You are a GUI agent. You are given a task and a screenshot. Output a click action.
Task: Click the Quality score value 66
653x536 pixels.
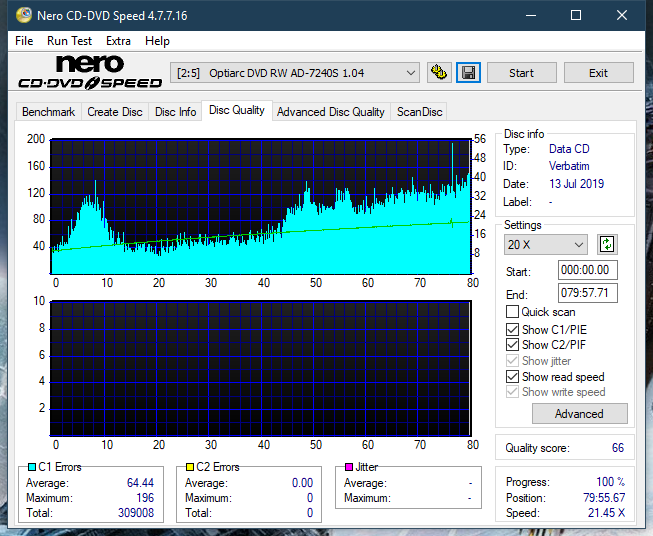click(618, 448)
